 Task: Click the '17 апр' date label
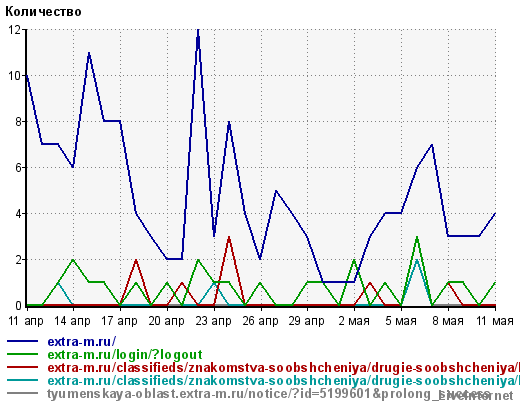click(119, 321)
